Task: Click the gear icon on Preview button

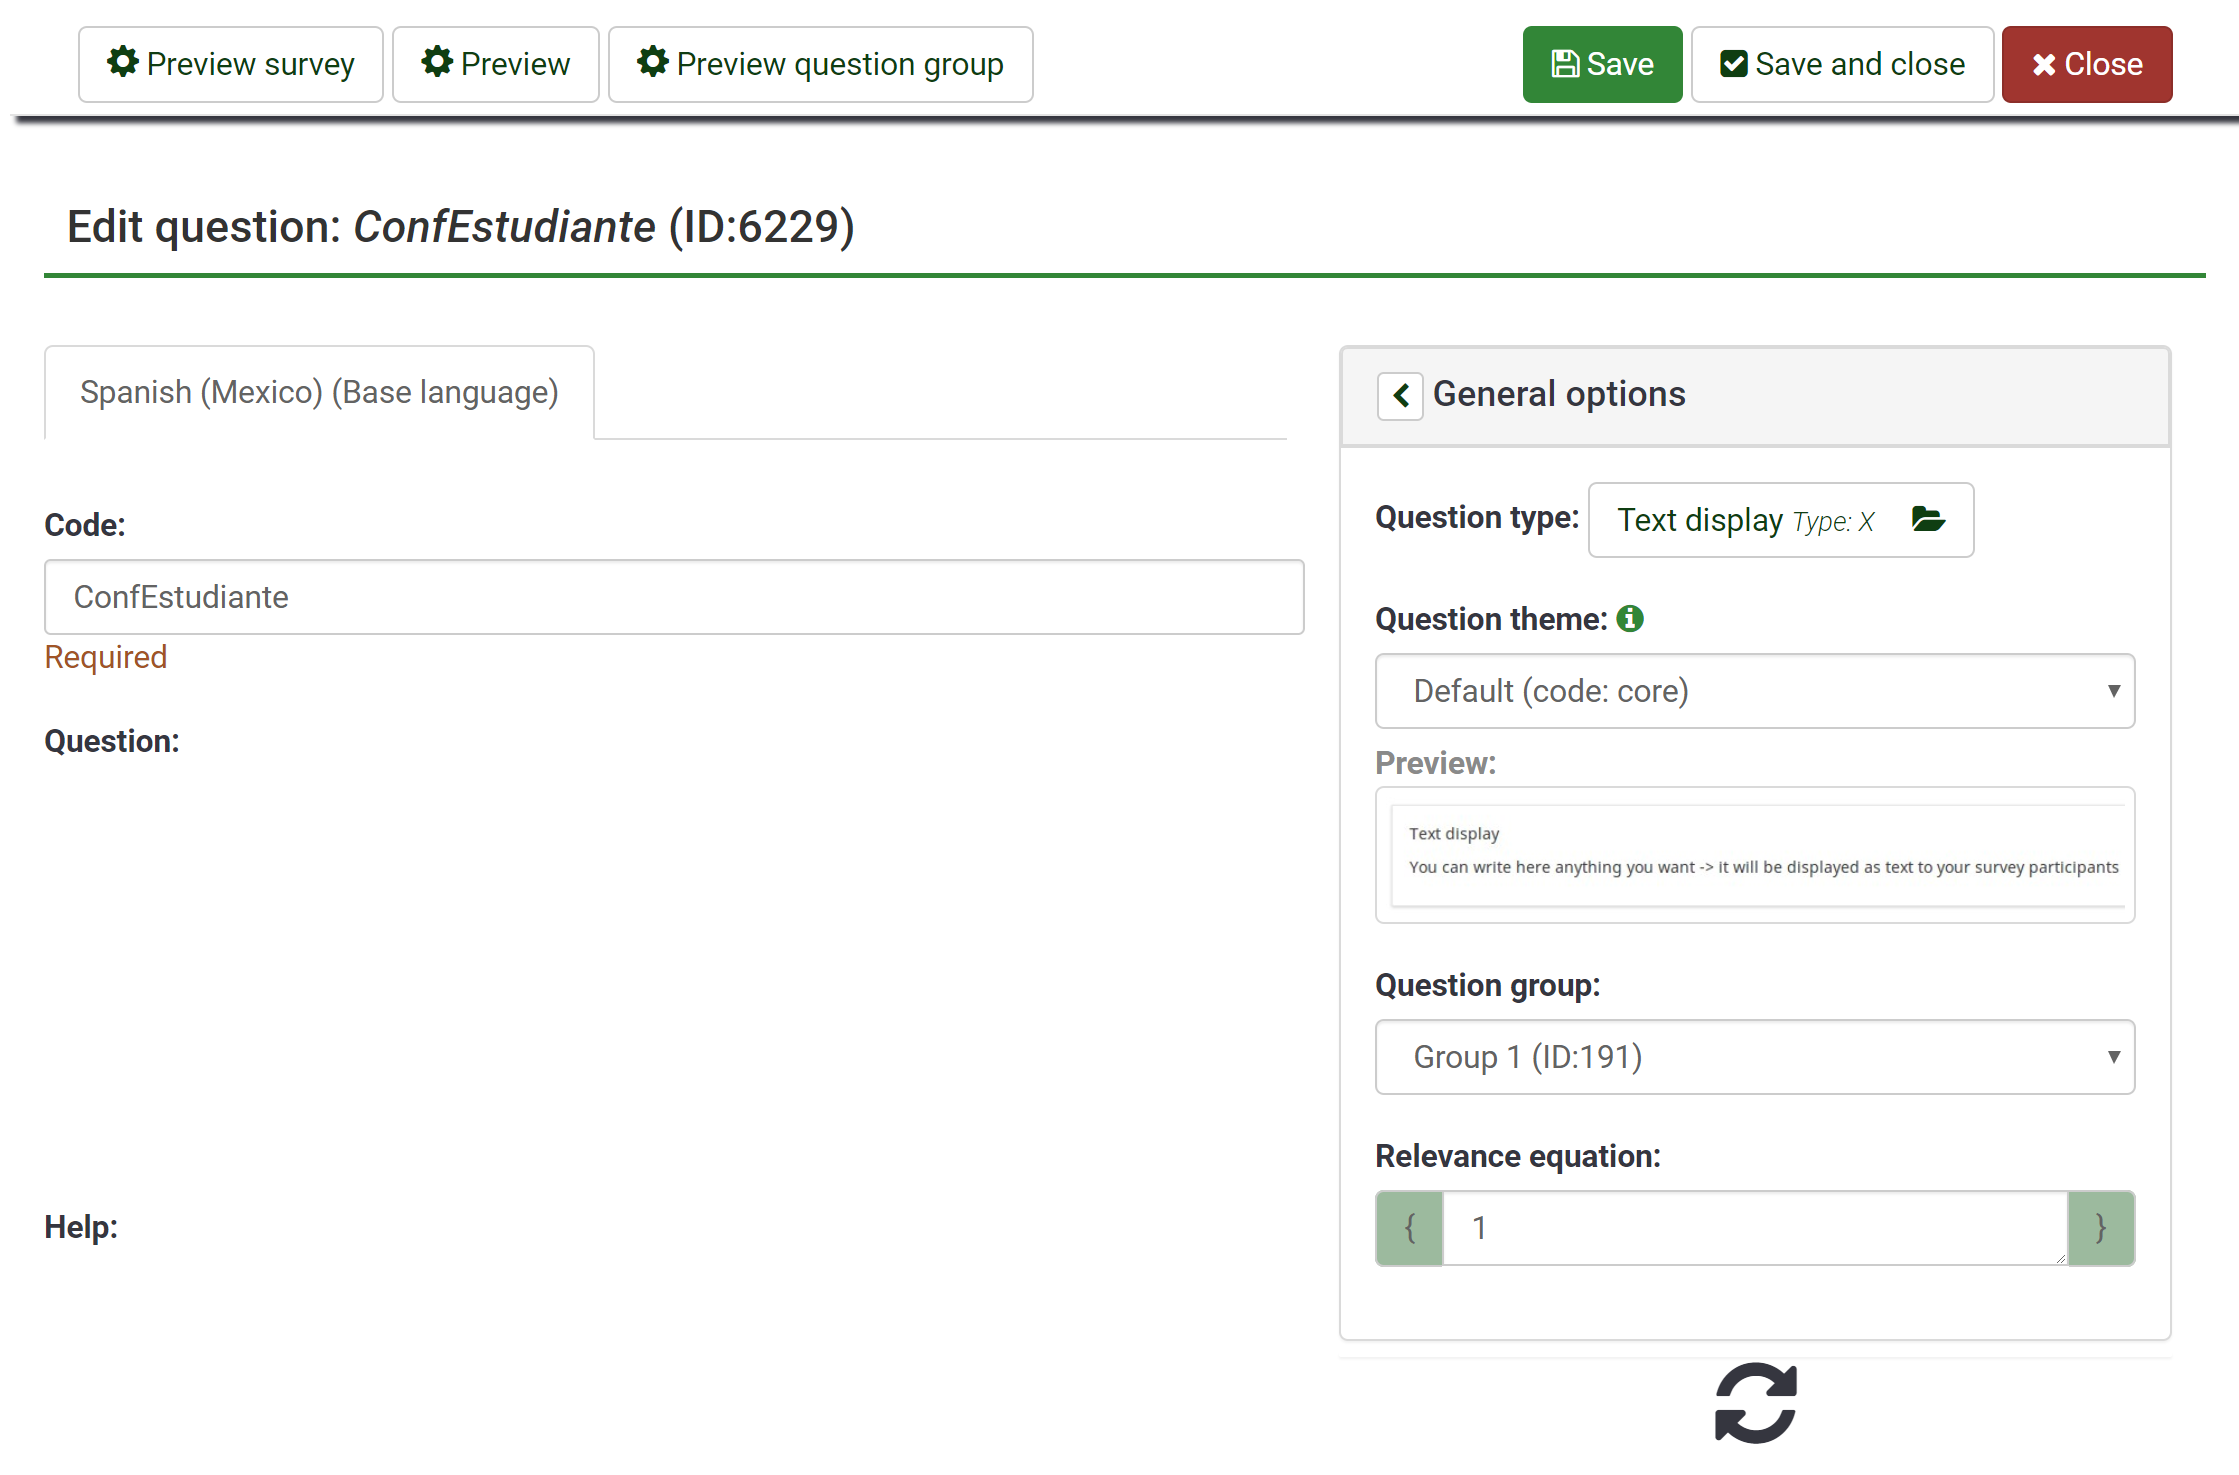Action: click(437, 62)
